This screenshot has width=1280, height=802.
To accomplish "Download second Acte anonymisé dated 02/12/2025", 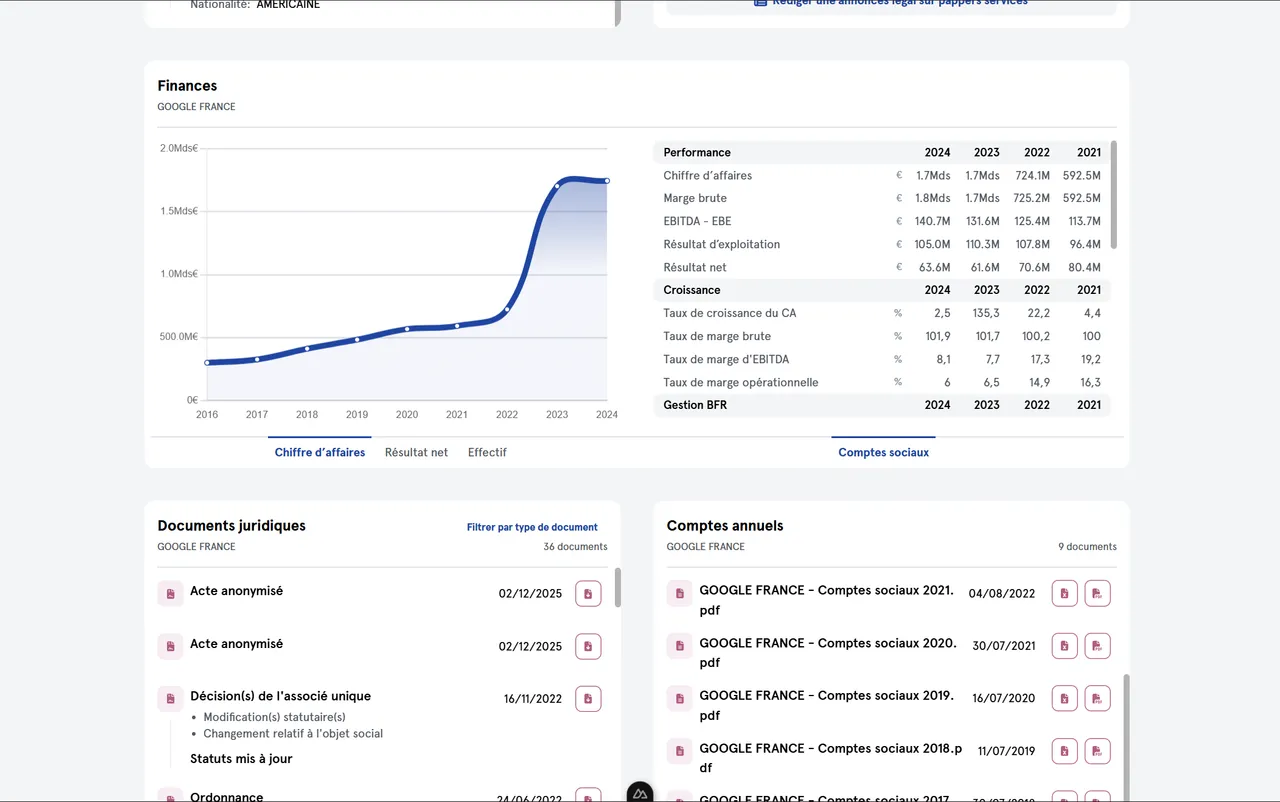I will 588,646.
